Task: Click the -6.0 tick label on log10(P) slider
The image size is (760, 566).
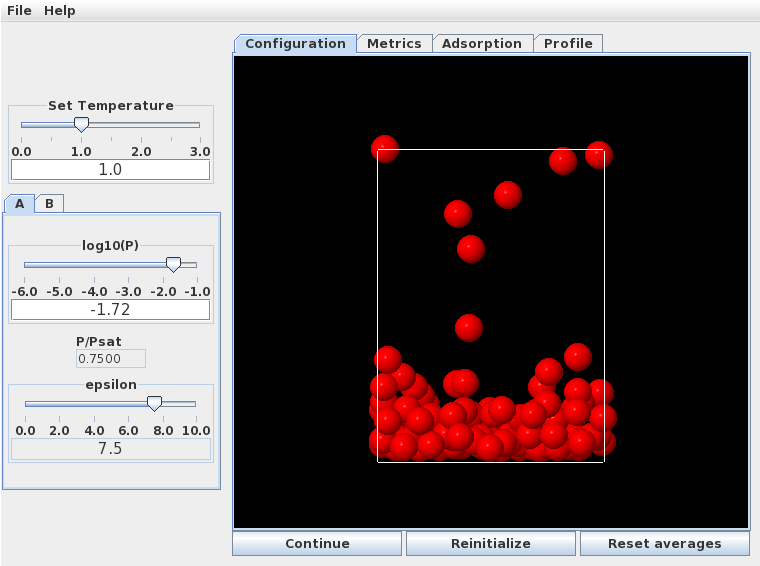Action: coord(24,292)
